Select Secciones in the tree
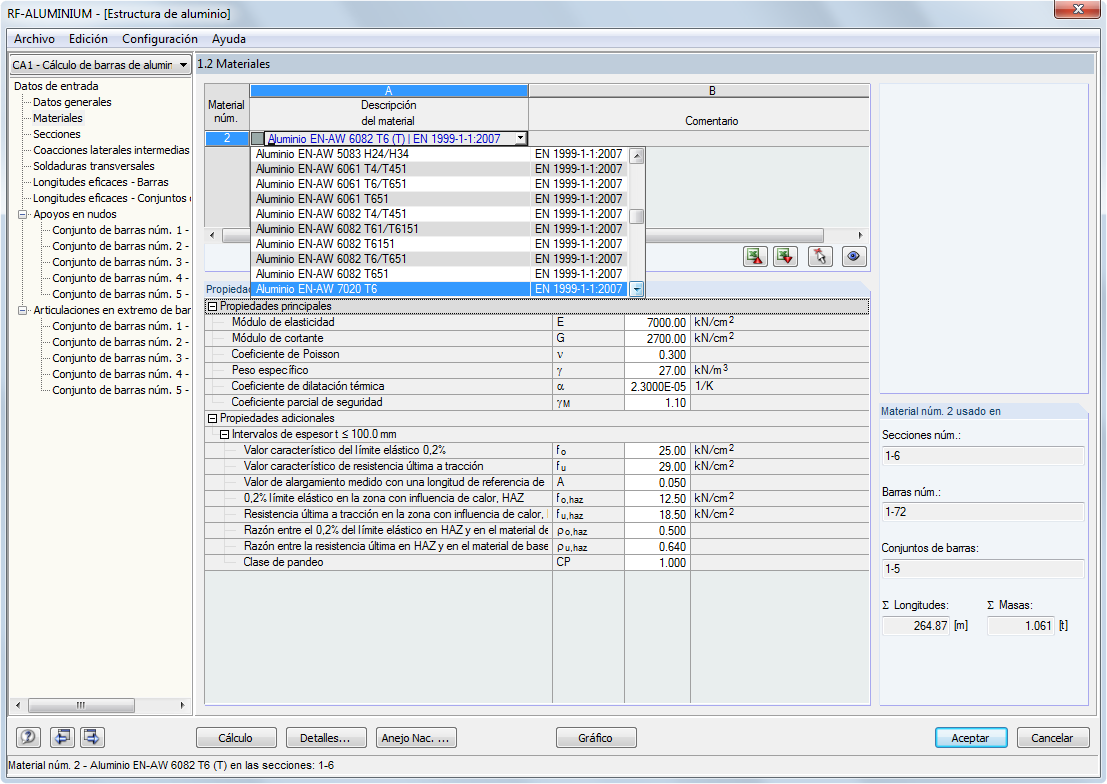 coord(56,134)
